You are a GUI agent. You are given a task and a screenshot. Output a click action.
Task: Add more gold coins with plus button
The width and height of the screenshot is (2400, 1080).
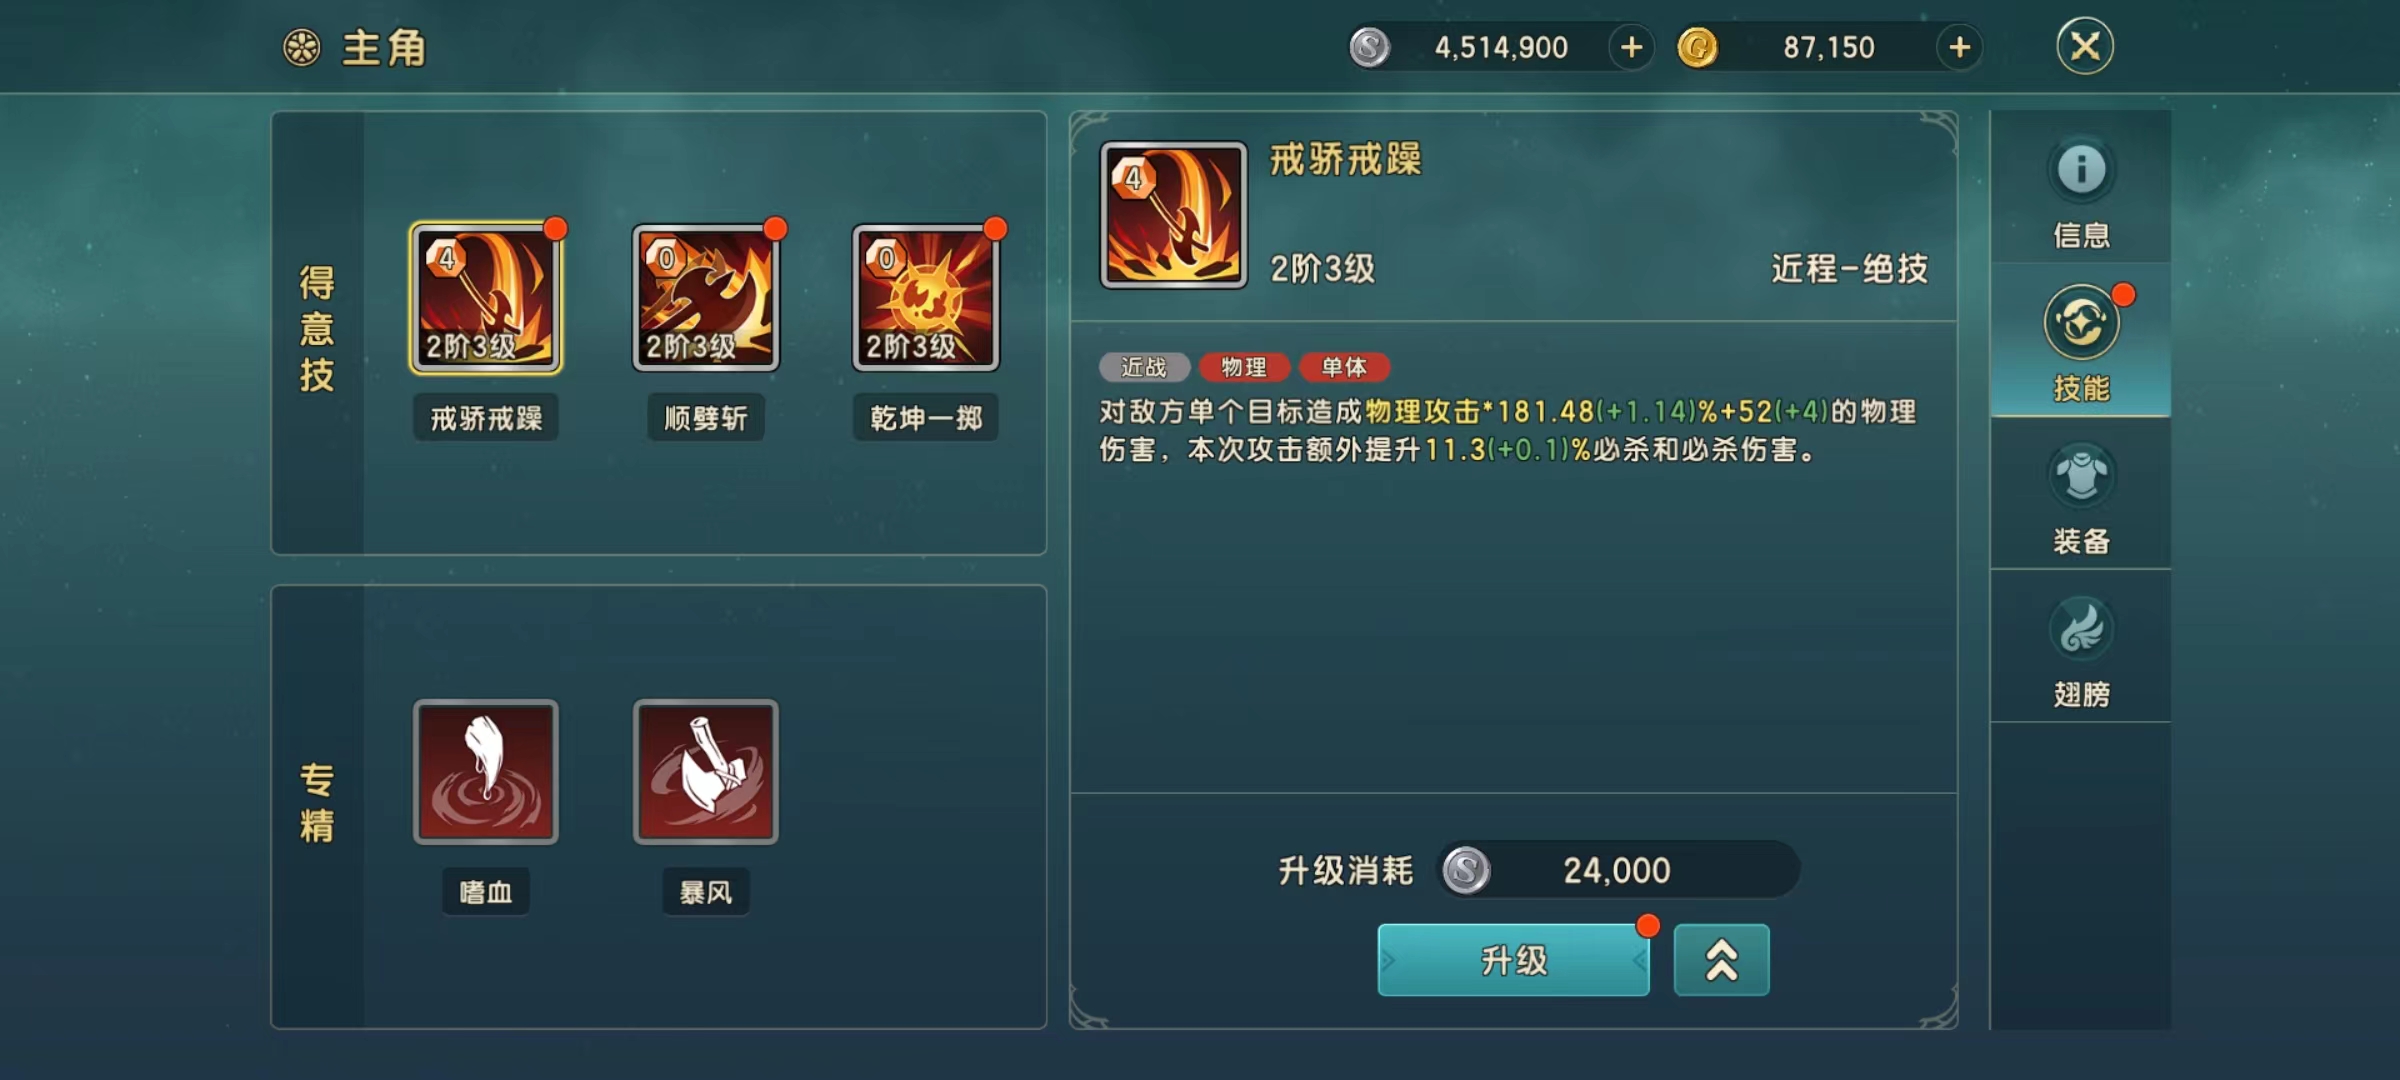1960,47
